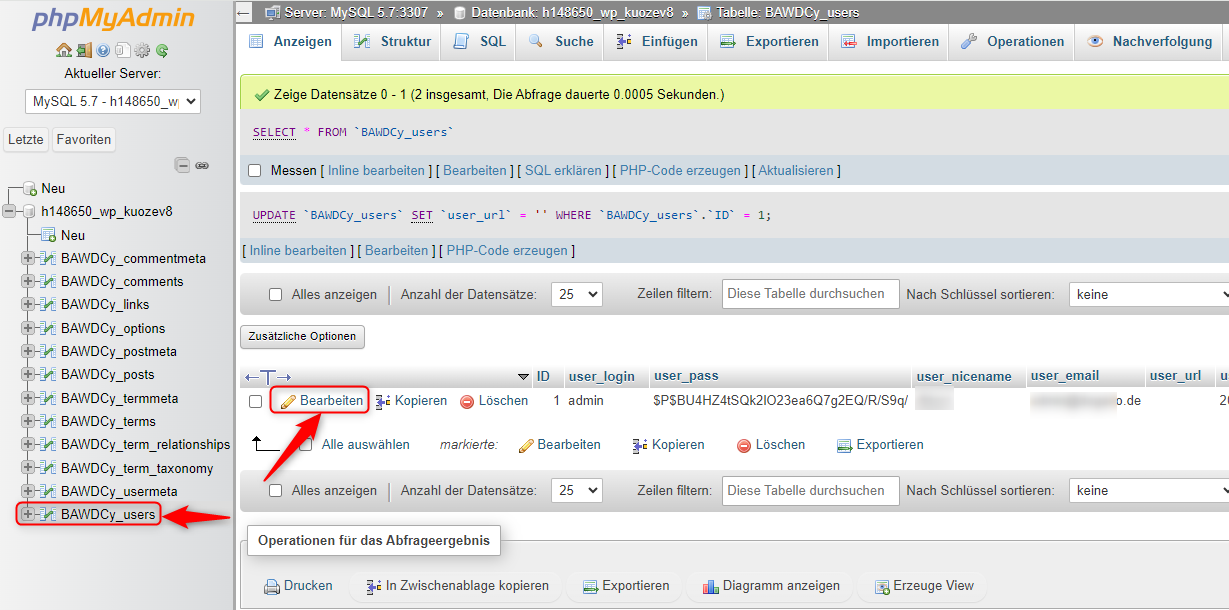Click the PHP-Code erzeugen link under SELECT query
Viewport: 1229px width, 610px height.
click(x=680, y=171)
